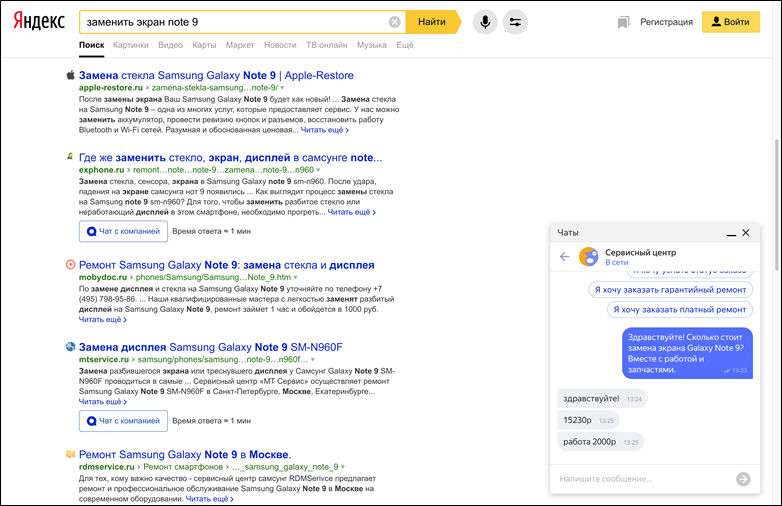This screenshot has height=506, width=782.
Task: Open Чат с компанией under exphone.ru
Action: (x=123, y=231)
